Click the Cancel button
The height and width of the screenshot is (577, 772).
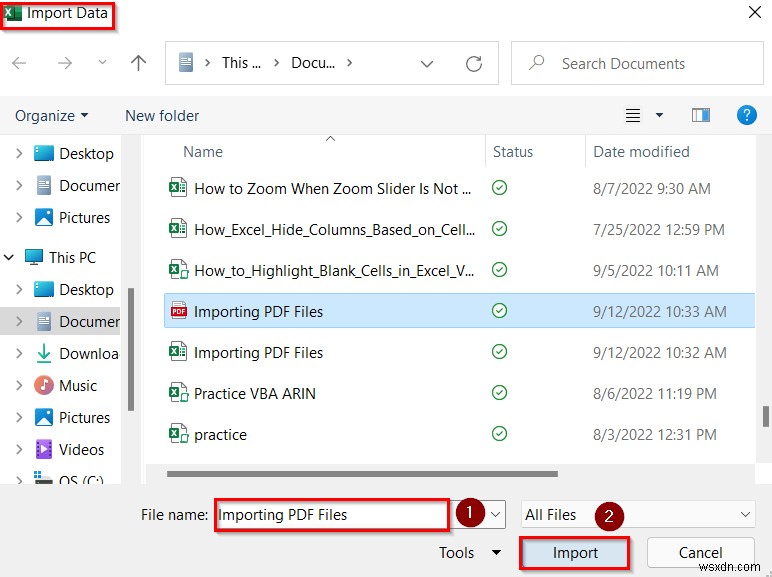(x=700, y=552)
